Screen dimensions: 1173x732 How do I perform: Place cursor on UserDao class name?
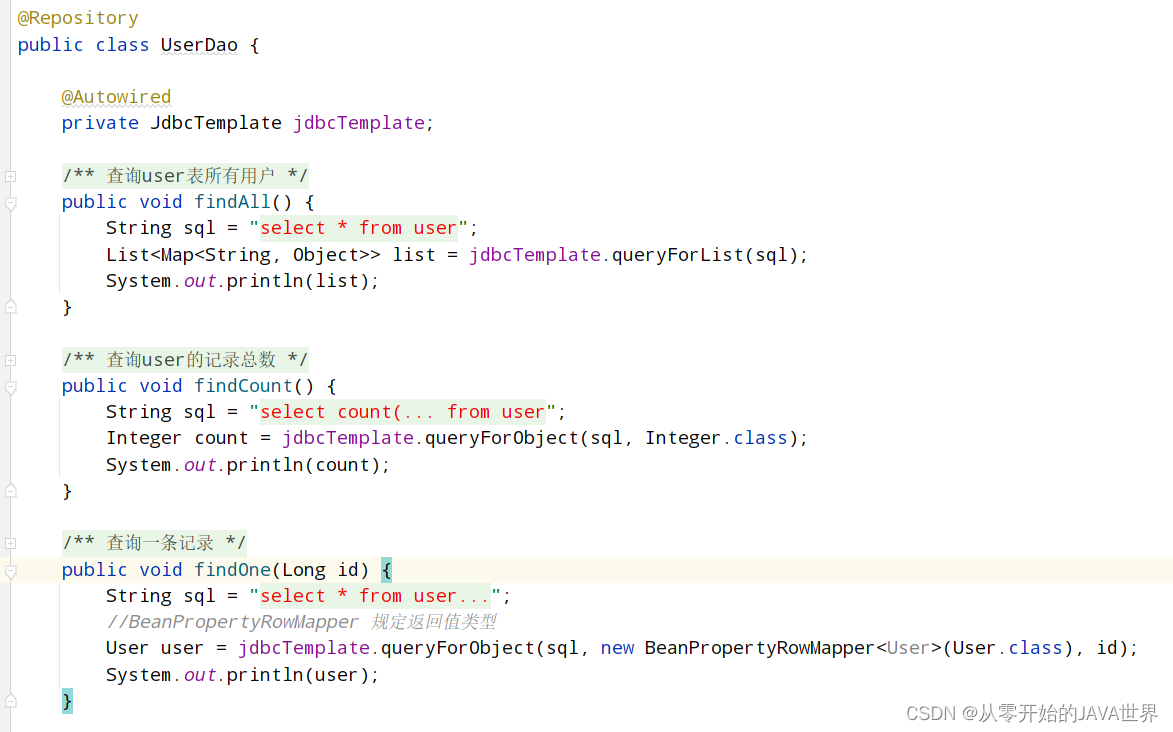point(199,45)
